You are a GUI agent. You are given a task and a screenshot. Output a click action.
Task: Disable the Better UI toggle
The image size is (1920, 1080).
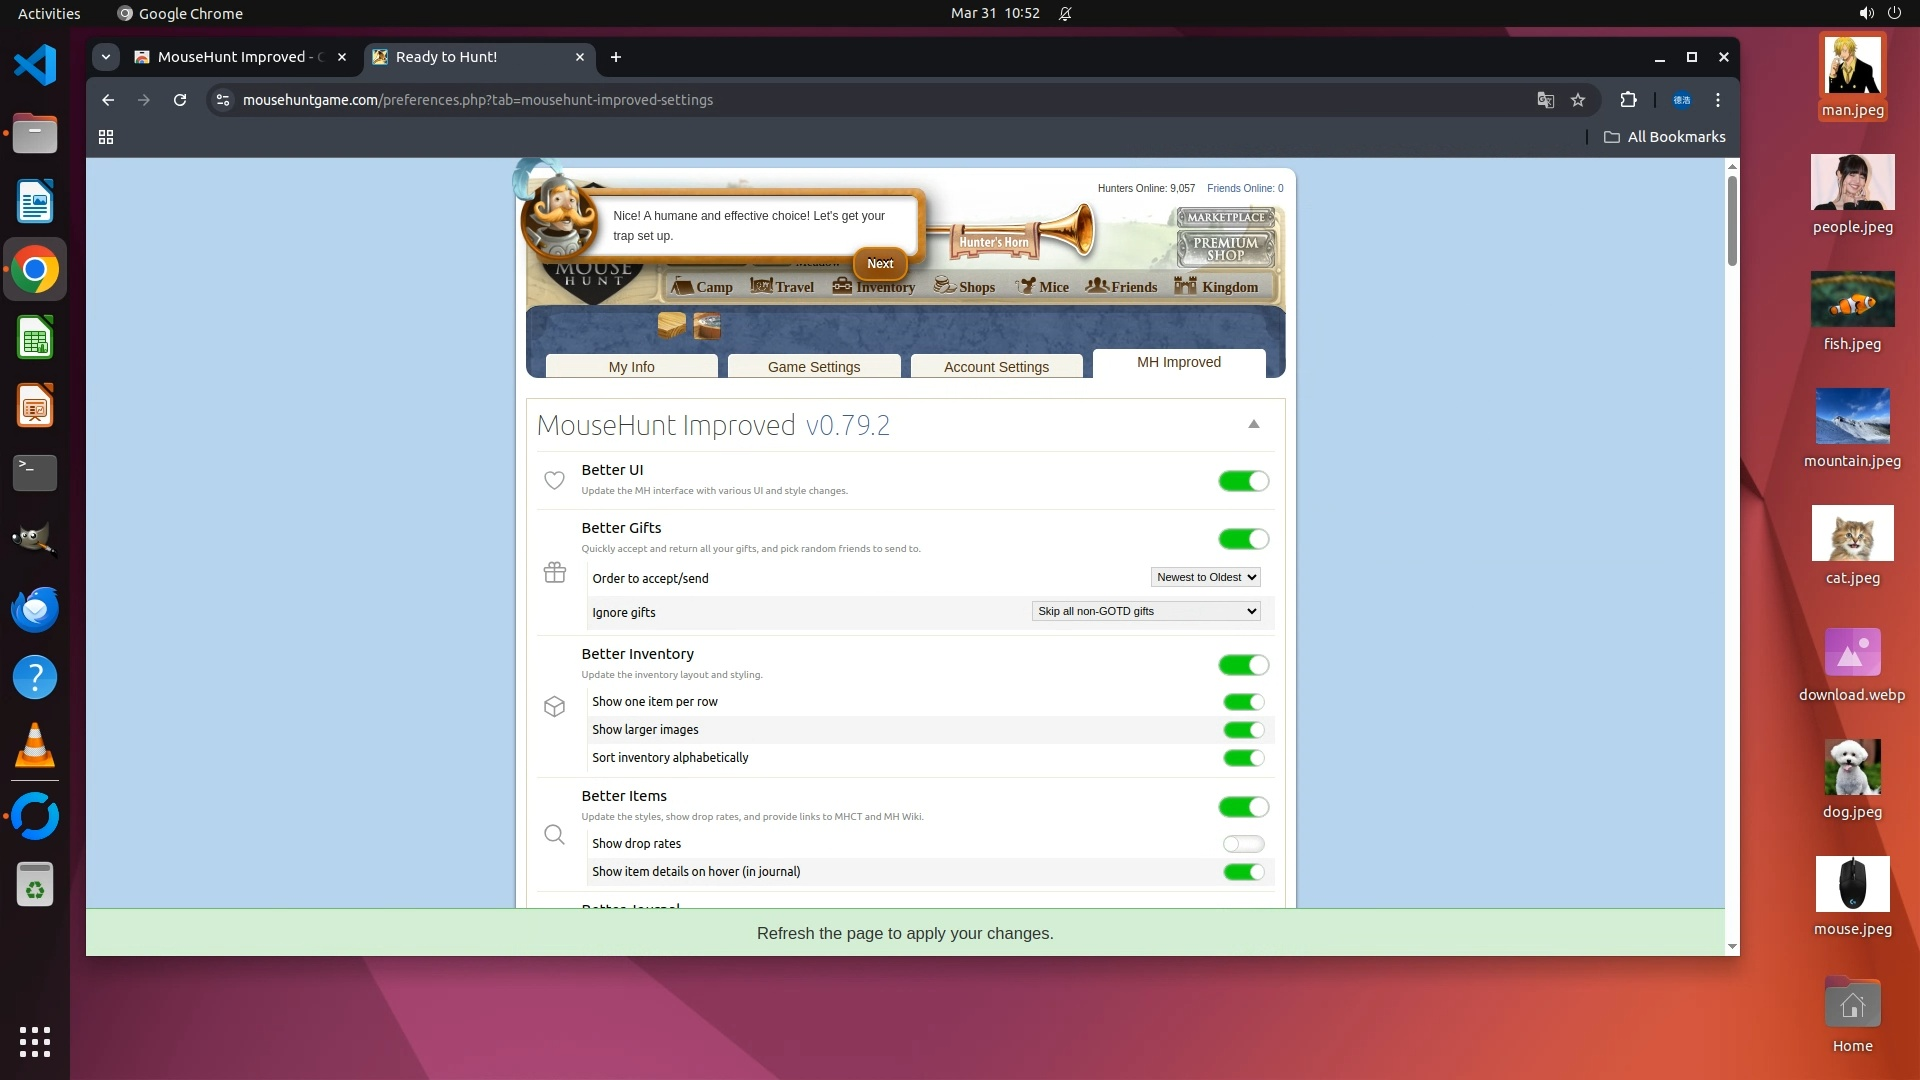[x=1243, y=481]
